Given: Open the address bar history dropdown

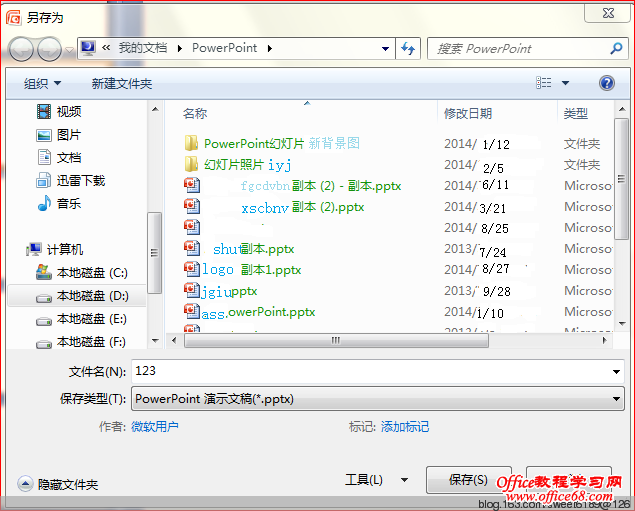Looking at the screenshot, I should [386, 49].
